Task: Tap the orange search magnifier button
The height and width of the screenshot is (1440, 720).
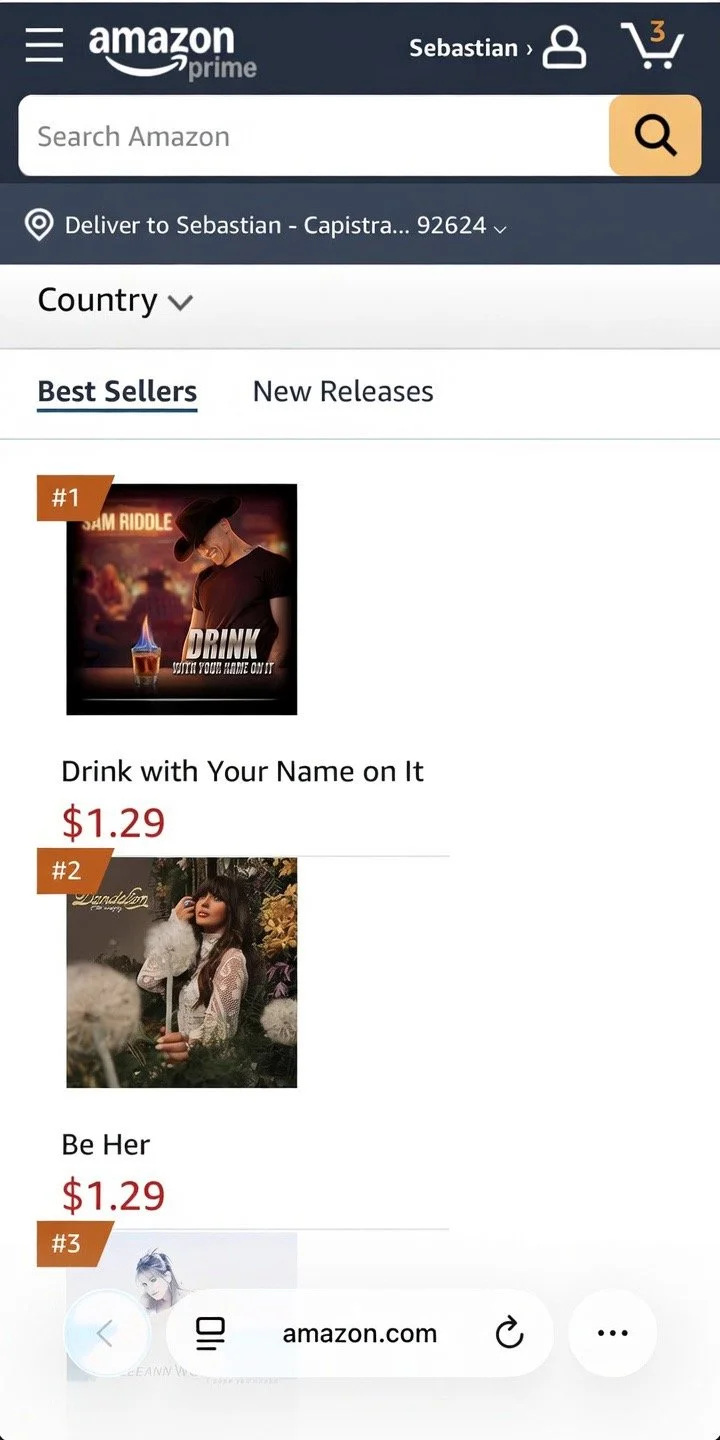Action: click(655, 135)
